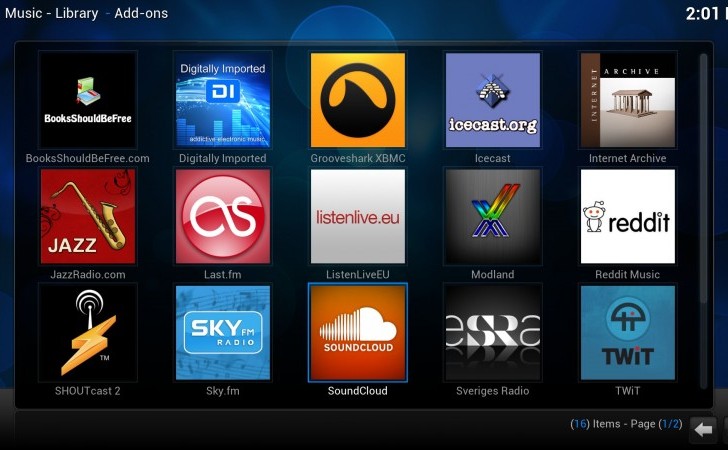Click the Last.fm caption text

pos(223,274)
